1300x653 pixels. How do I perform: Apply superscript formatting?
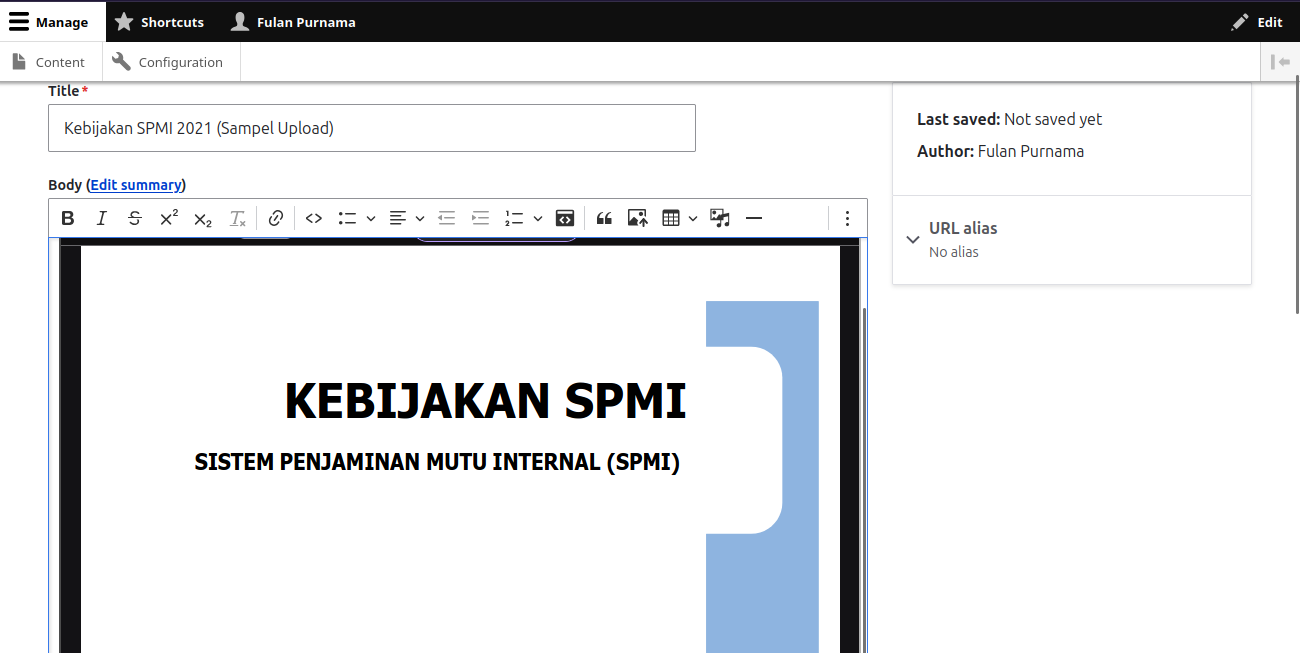click(x=169, y=218)
